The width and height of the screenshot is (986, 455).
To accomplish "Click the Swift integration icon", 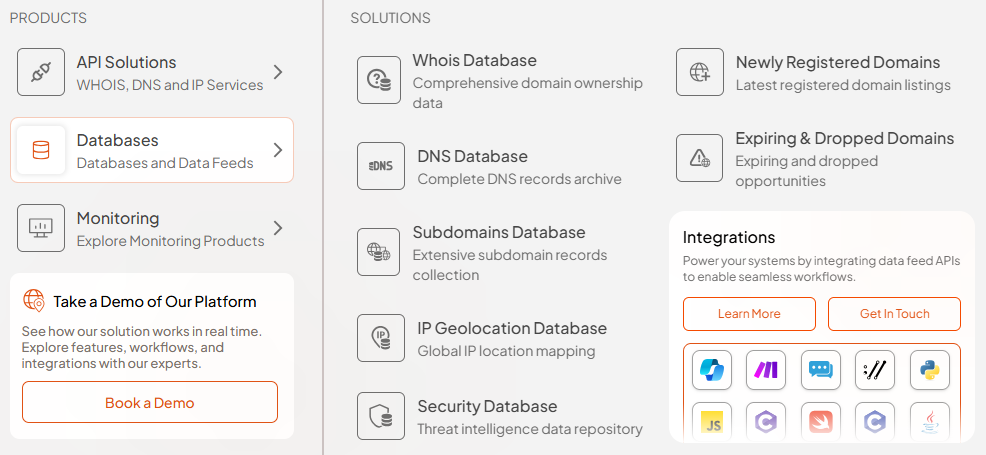I will tap(820, 422).
